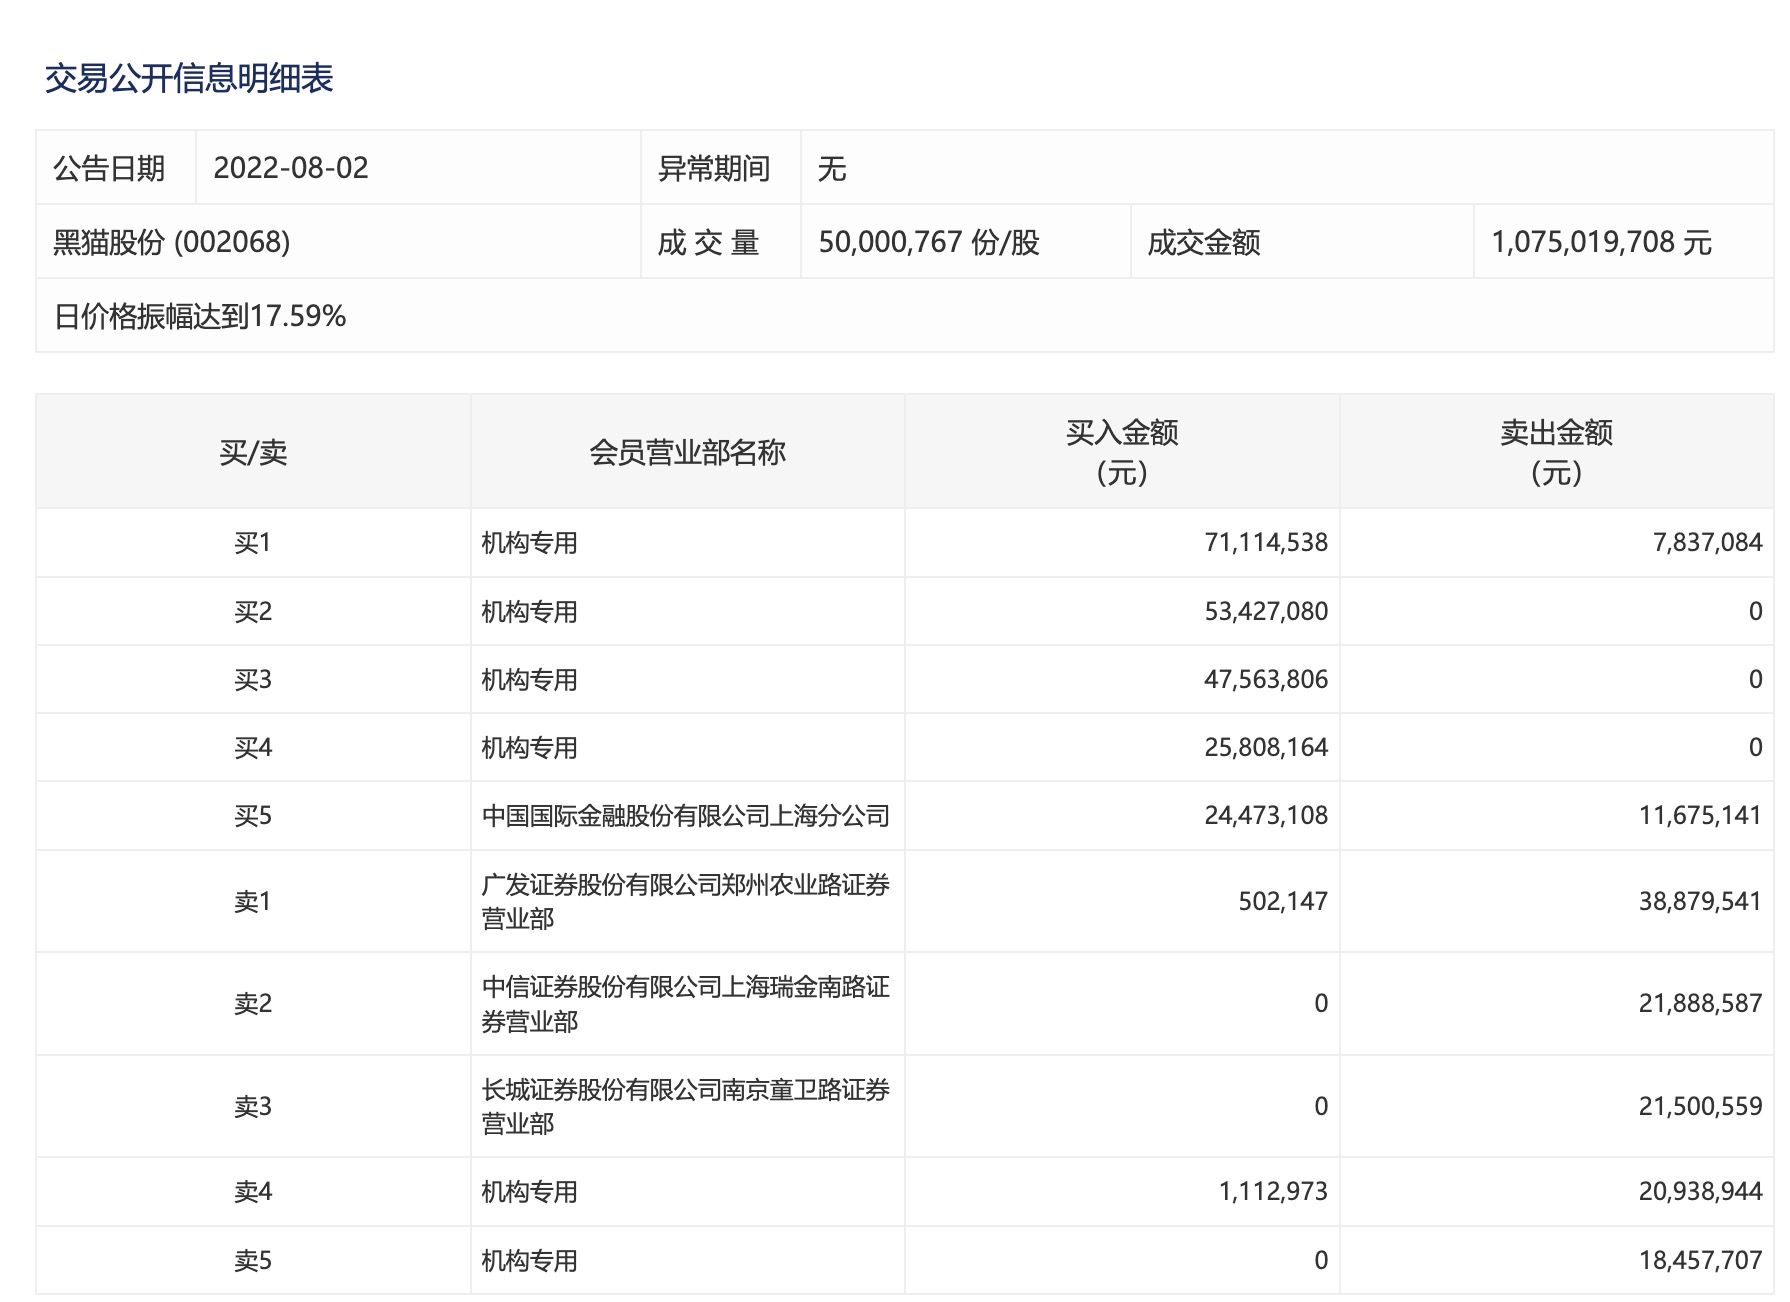Screen dimensions: 1790x1302
Task: Select the 无 value next to 异常期间
Action: [x=832, y=168]
